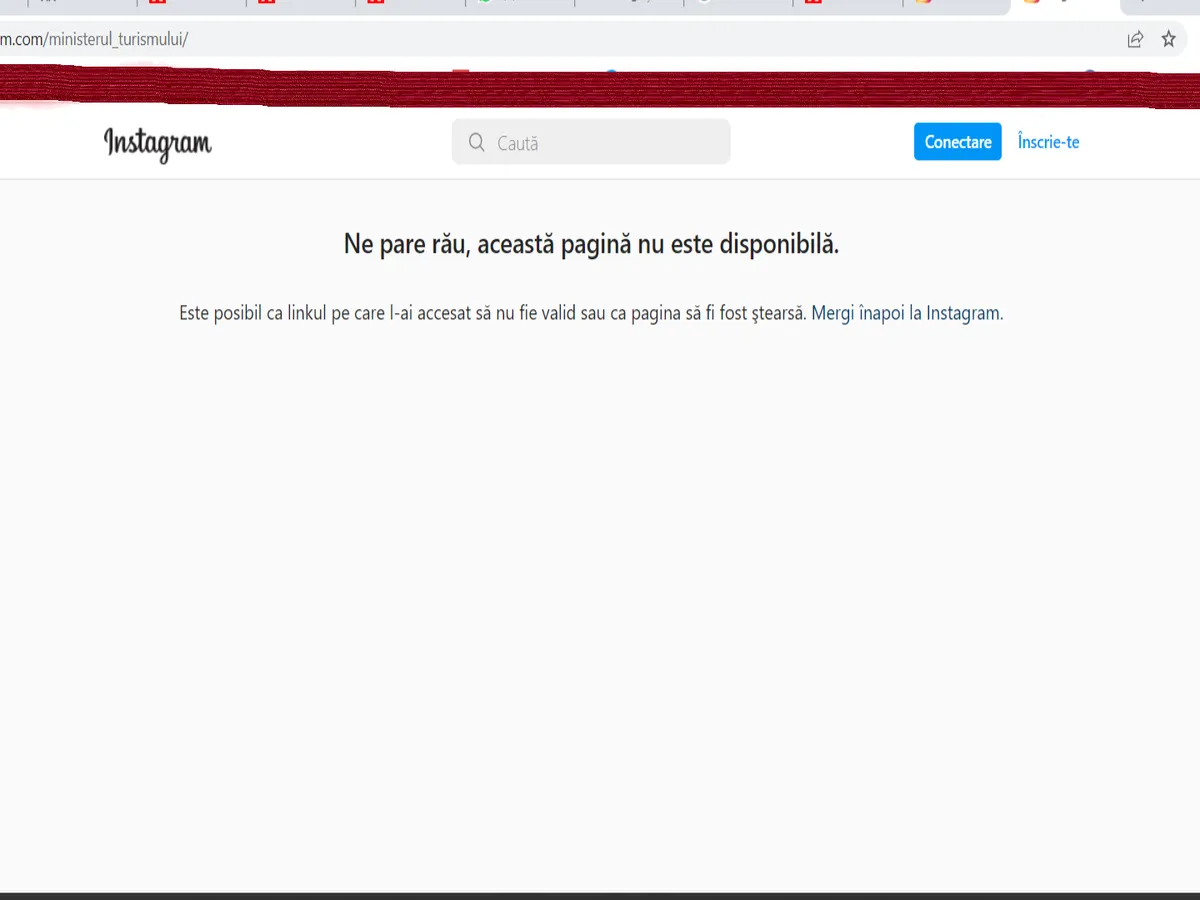Click the ministerul_turismului URL in address bar
This screenshot has width=1200, height=900.
click(x=95, y=40)
